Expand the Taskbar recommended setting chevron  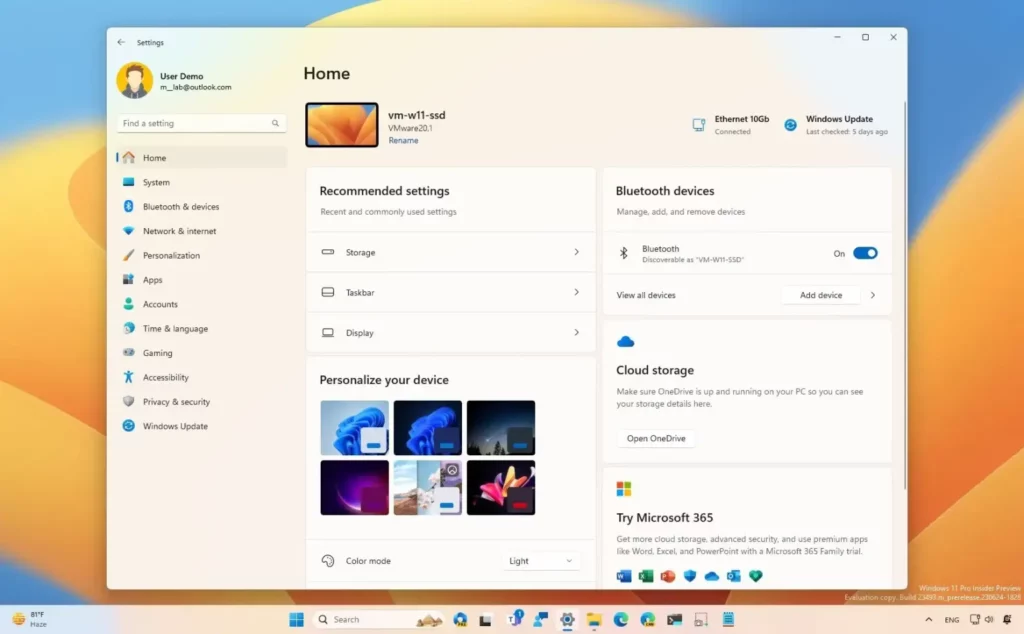tap(576, 292)
